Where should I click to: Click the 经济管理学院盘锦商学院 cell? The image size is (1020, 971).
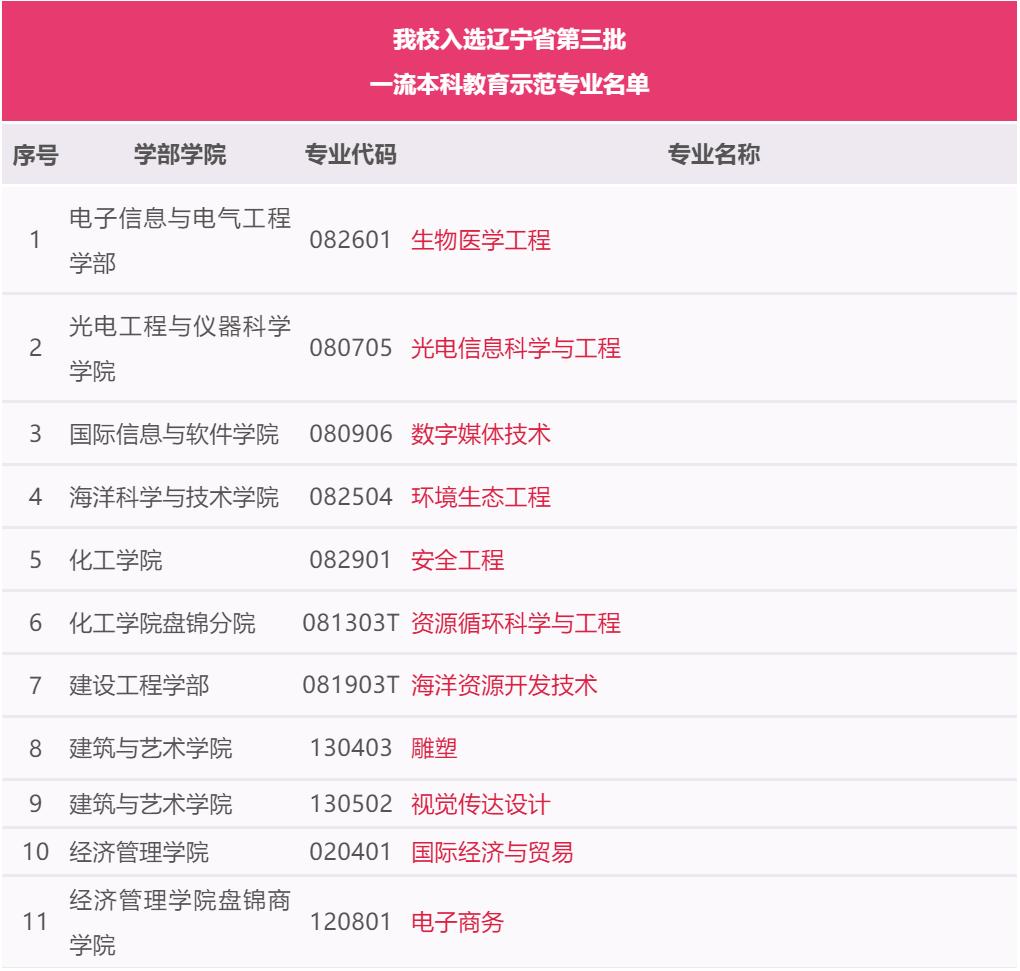coord(180,922)
